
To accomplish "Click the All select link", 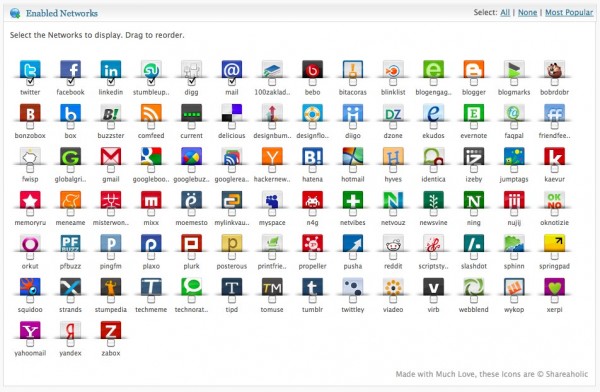I will coord(505,13).
